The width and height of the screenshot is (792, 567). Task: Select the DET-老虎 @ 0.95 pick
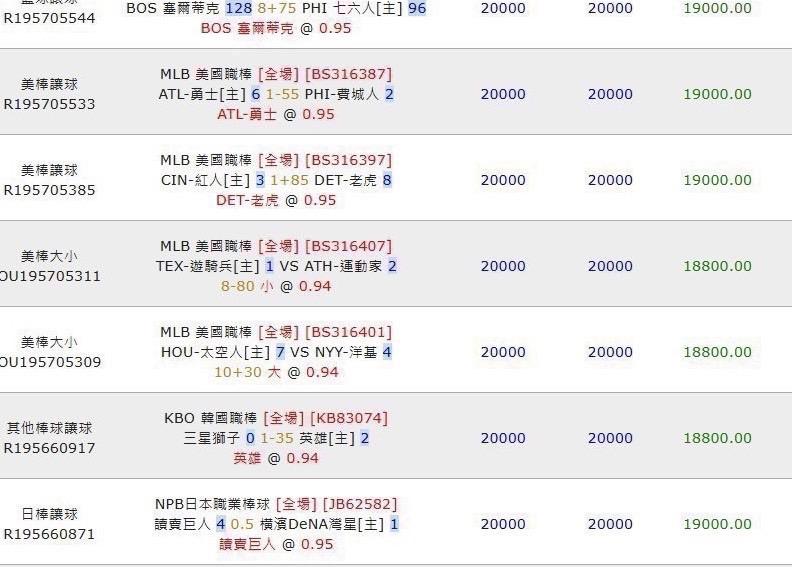click(x=276, y=200)
